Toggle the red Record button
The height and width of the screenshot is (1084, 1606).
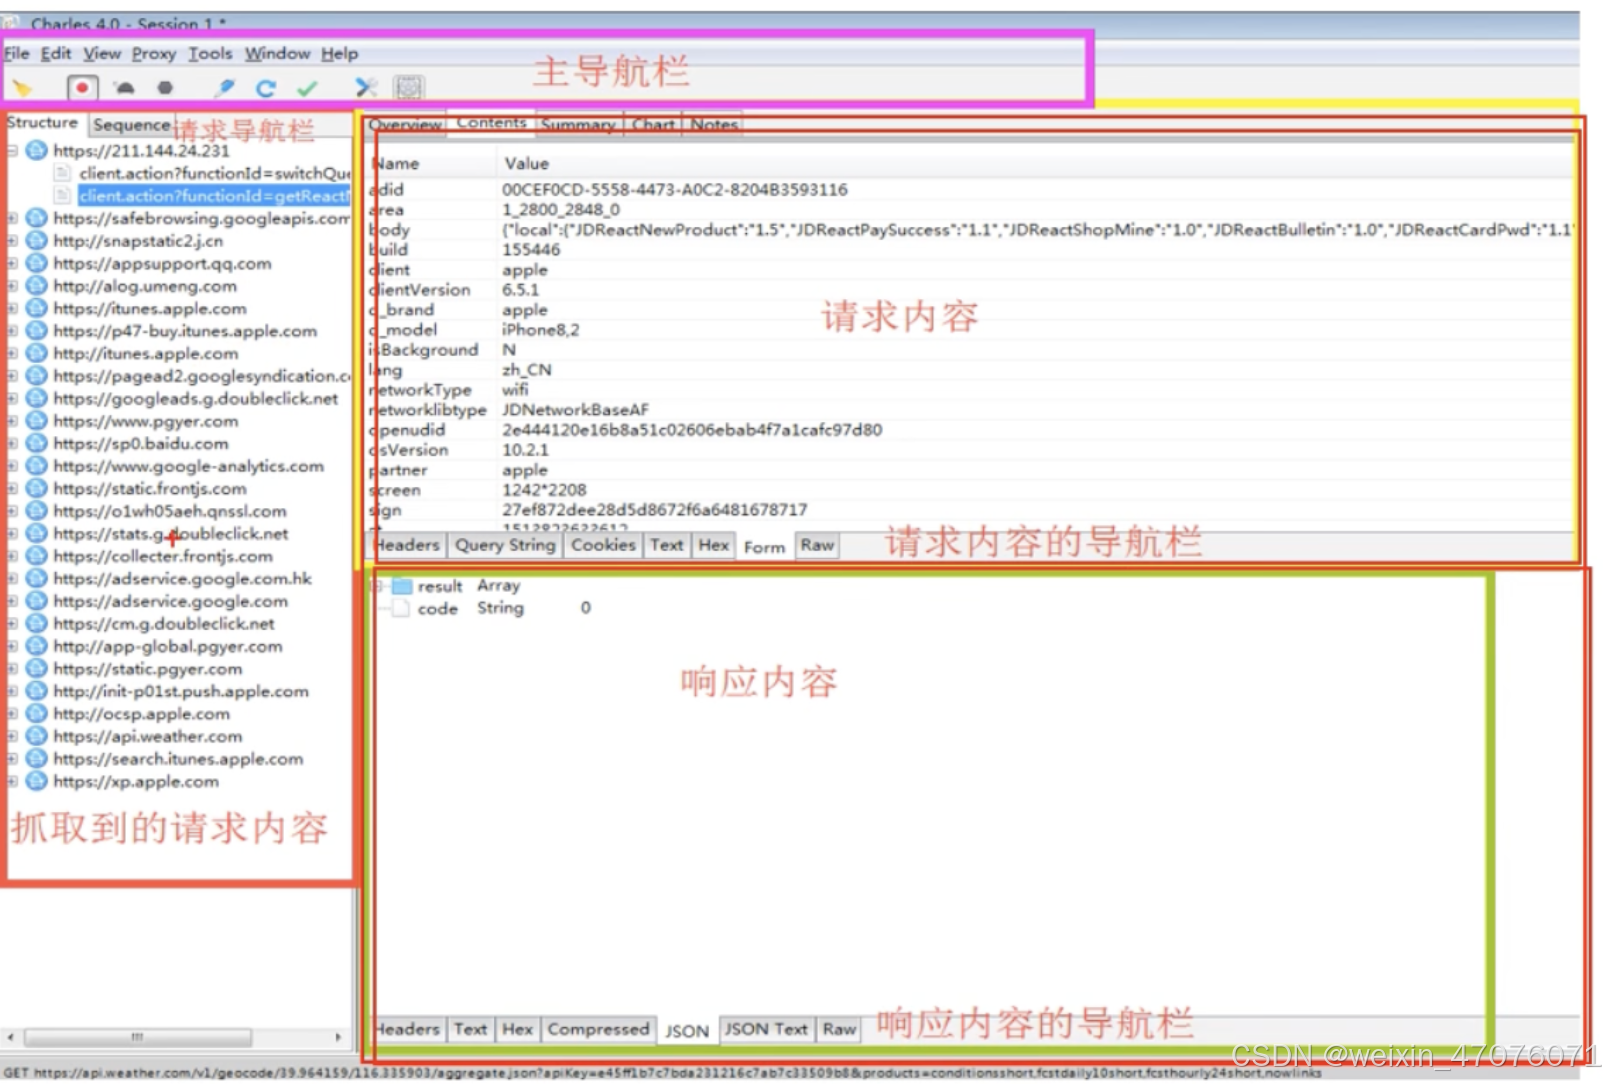[82, 88]
